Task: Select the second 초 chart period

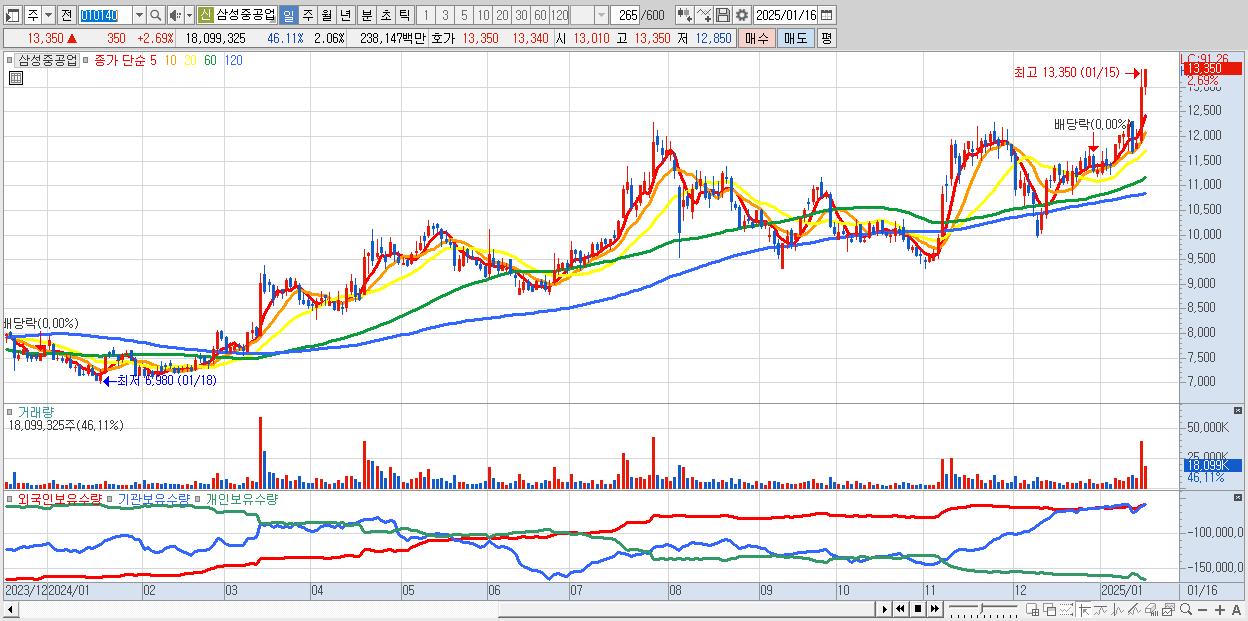Action: (x=385, y=15)
